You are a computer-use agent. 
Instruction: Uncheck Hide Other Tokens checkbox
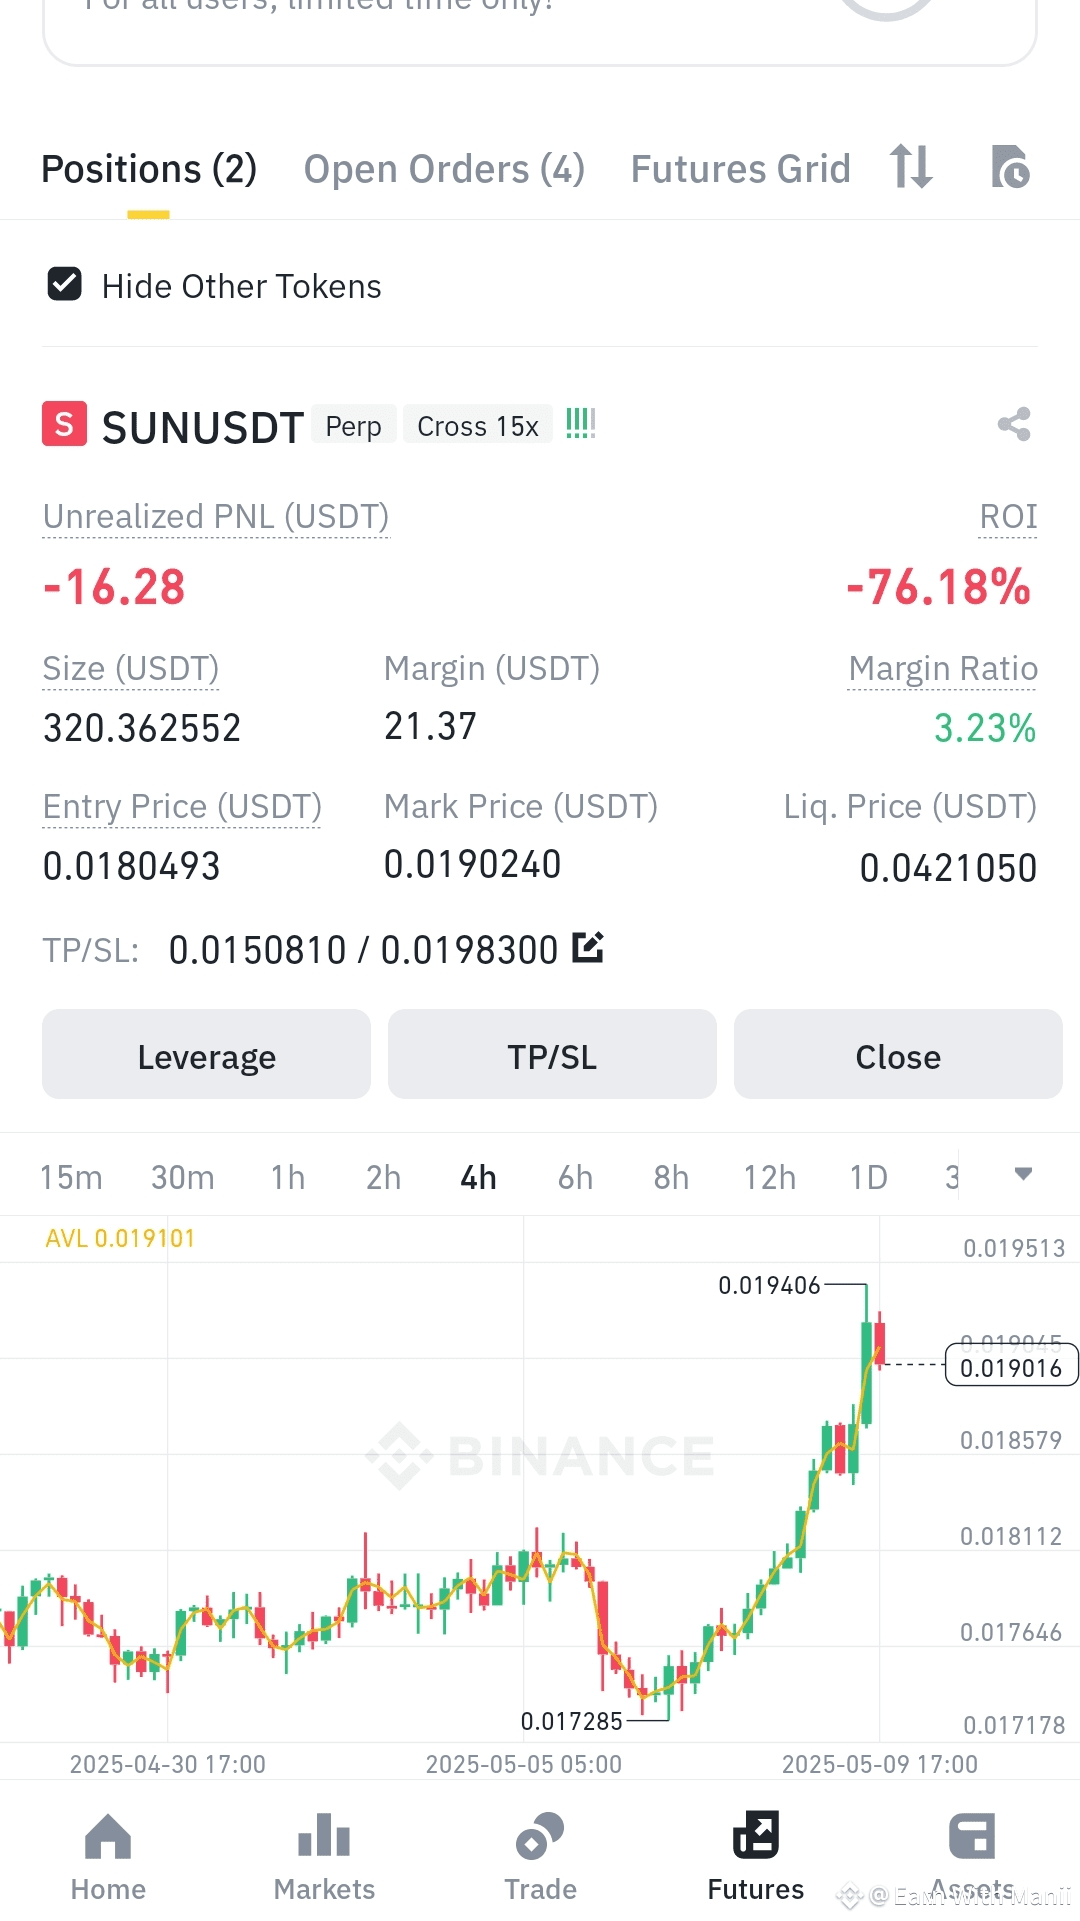click(65, 285)
